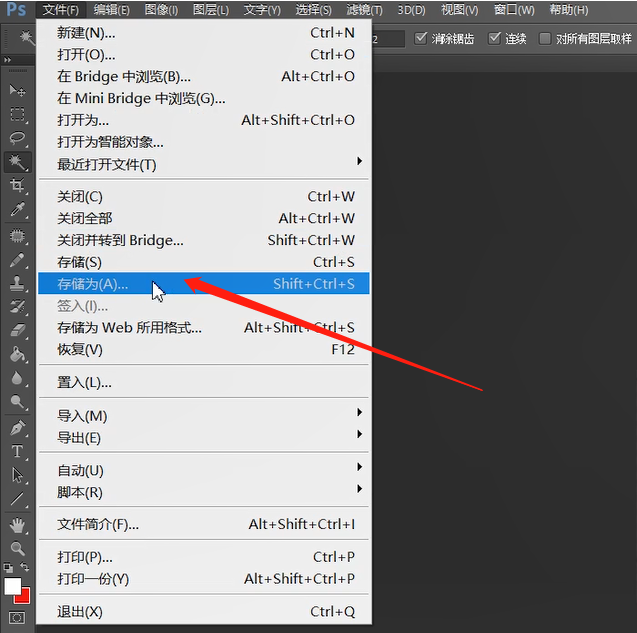Screen dimensions: 637x633
Task: Reset default foreground and background colors
Action: coord(8,567)
